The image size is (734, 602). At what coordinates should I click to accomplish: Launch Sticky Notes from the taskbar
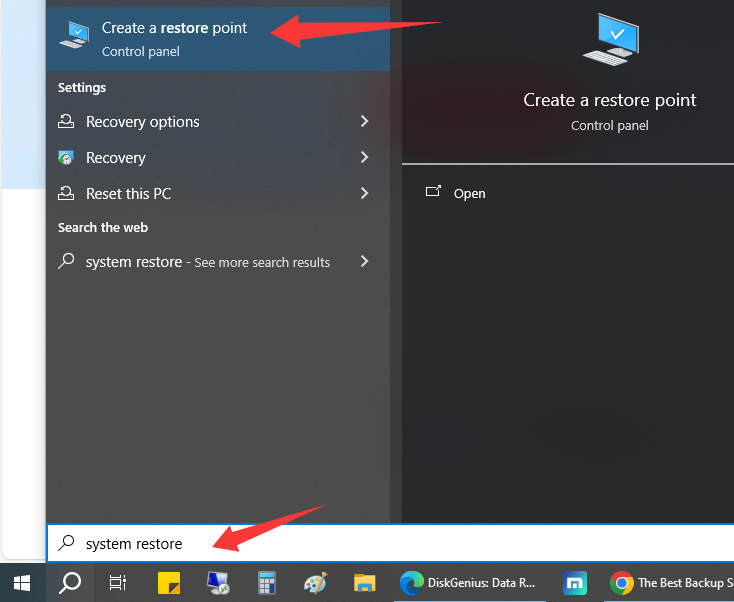tap(168, 582)
